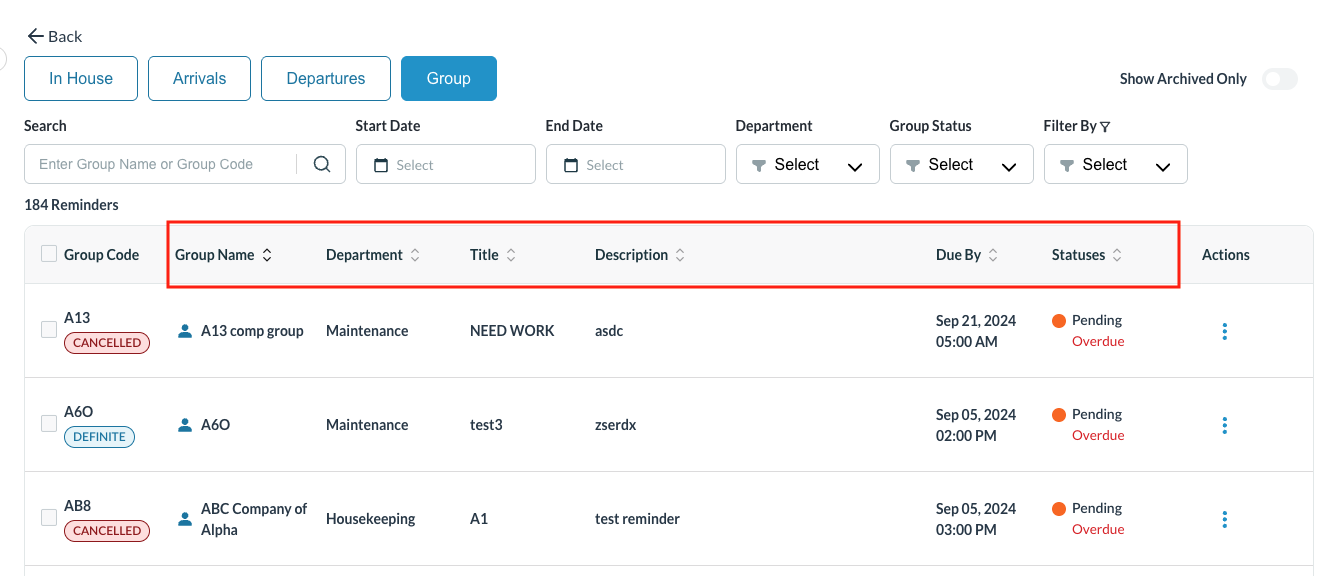
Task: Open actions menu for AB8 row
Action: click(1225, 519)
